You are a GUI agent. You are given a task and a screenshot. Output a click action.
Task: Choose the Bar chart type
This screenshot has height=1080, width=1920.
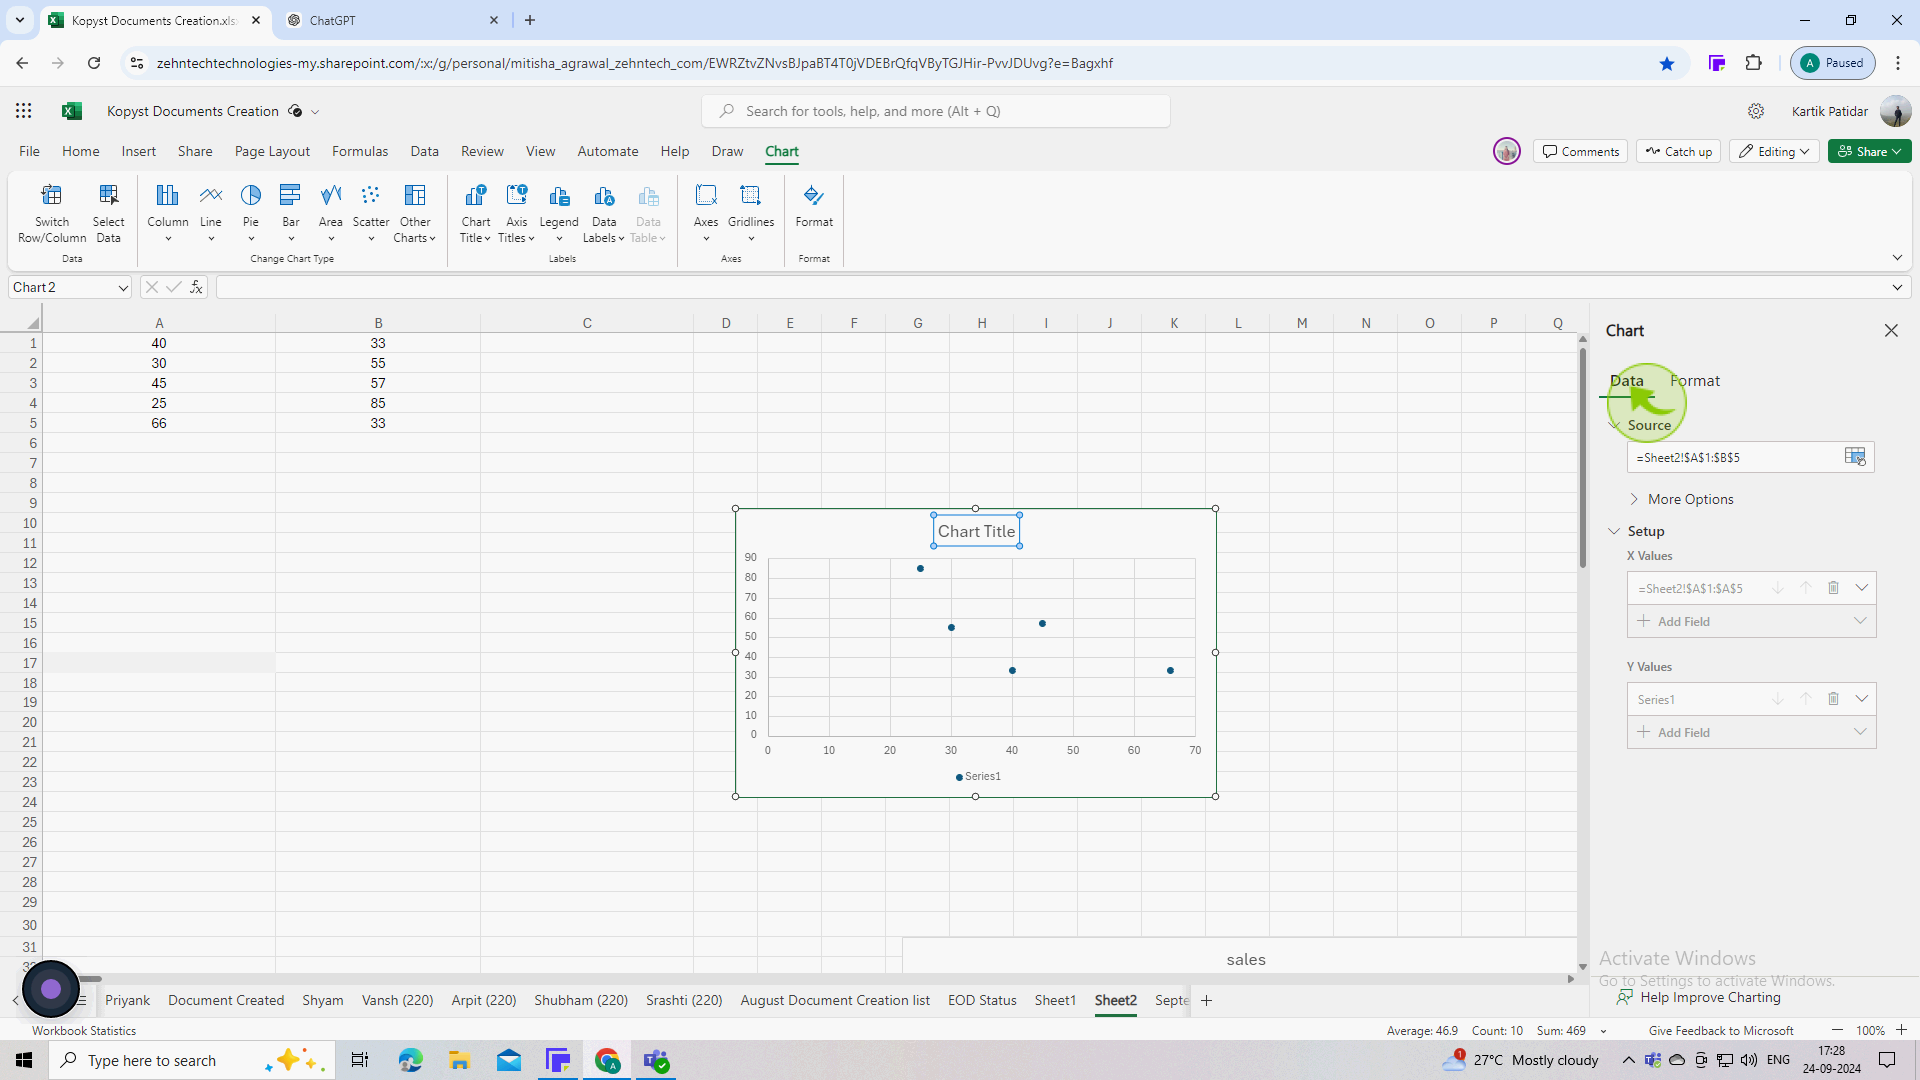pyautogui.click(x=291, y=213)
